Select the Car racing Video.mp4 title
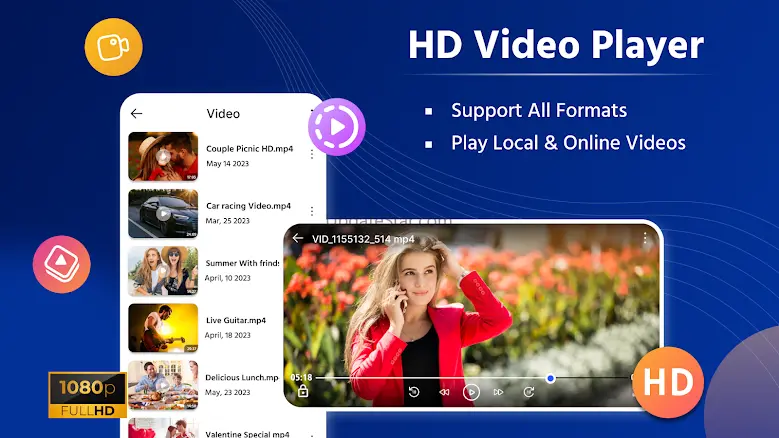779x438 pixels. point(248,206)
